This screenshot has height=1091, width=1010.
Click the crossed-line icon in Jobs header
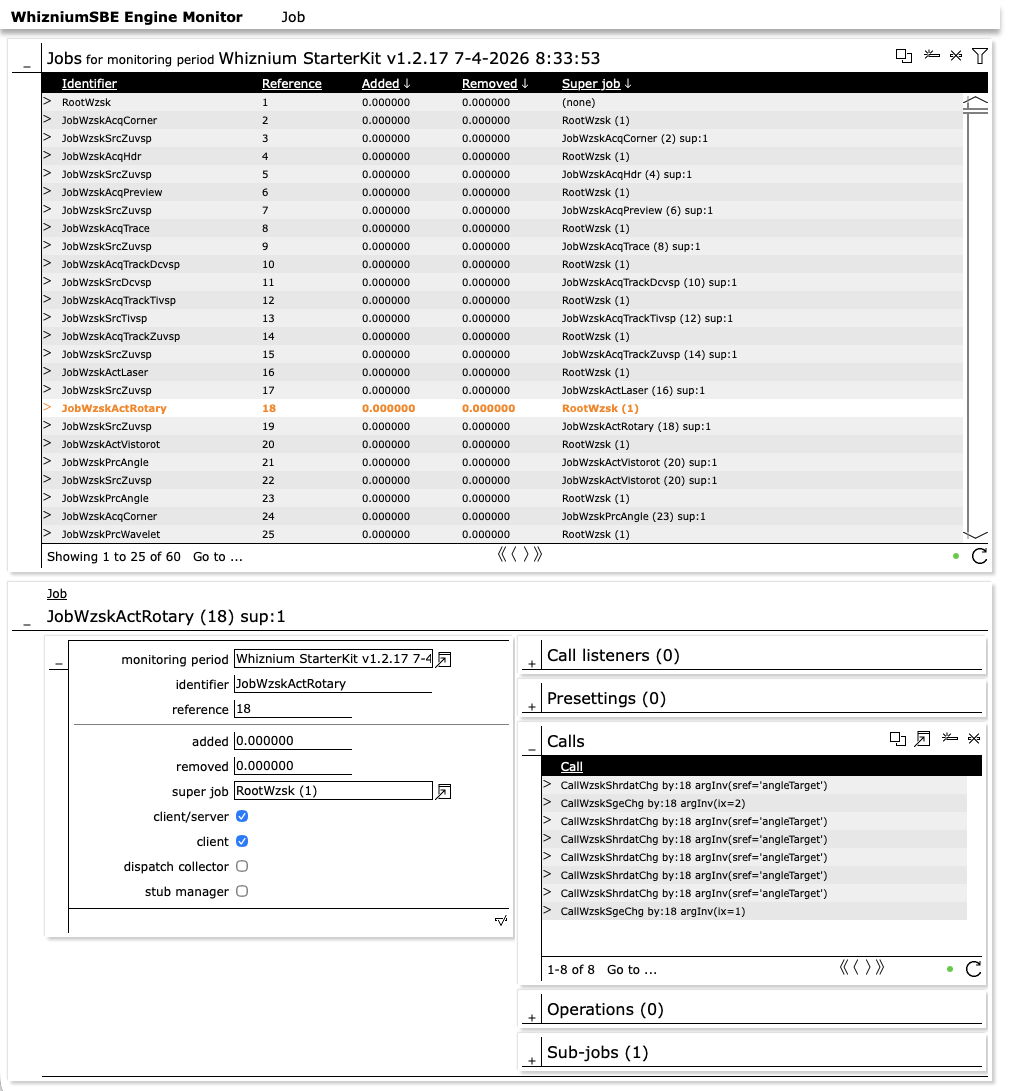956,55
